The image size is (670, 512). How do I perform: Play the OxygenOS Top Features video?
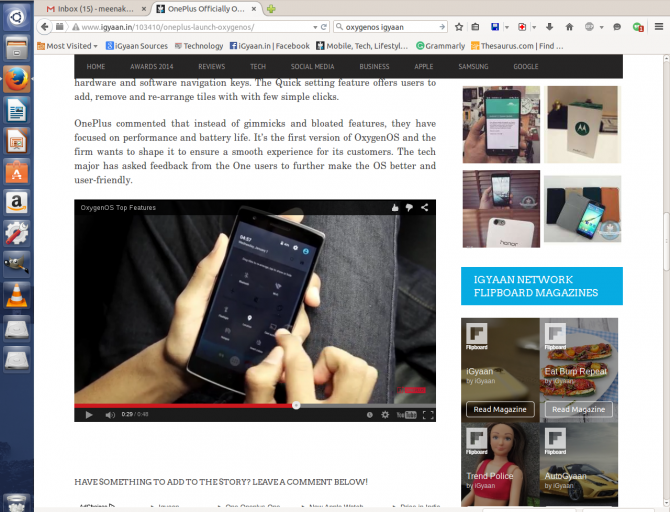coord(88,414)
